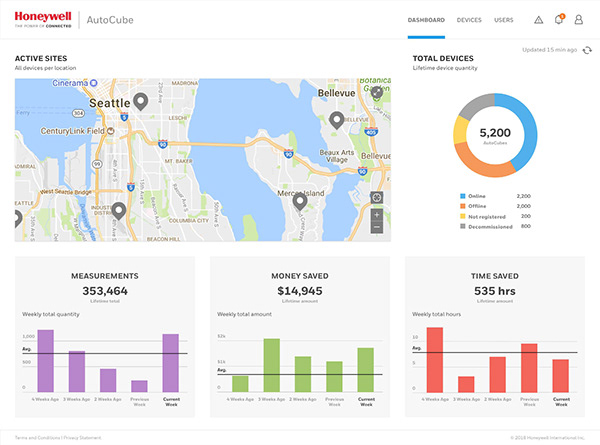Screen dimensions: 600x445
Task: Click the $14,945 money saved value
Action: pos(300,291)
